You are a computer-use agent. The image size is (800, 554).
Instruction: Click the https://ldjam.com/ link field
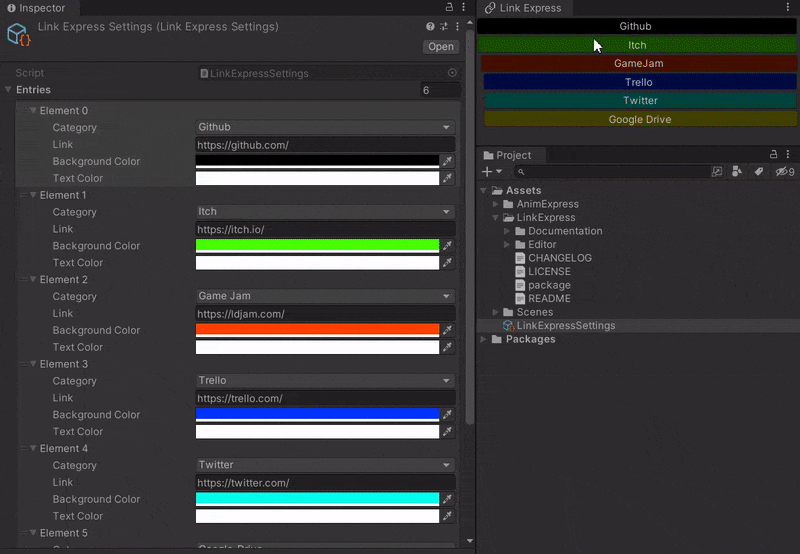[326, 314]
